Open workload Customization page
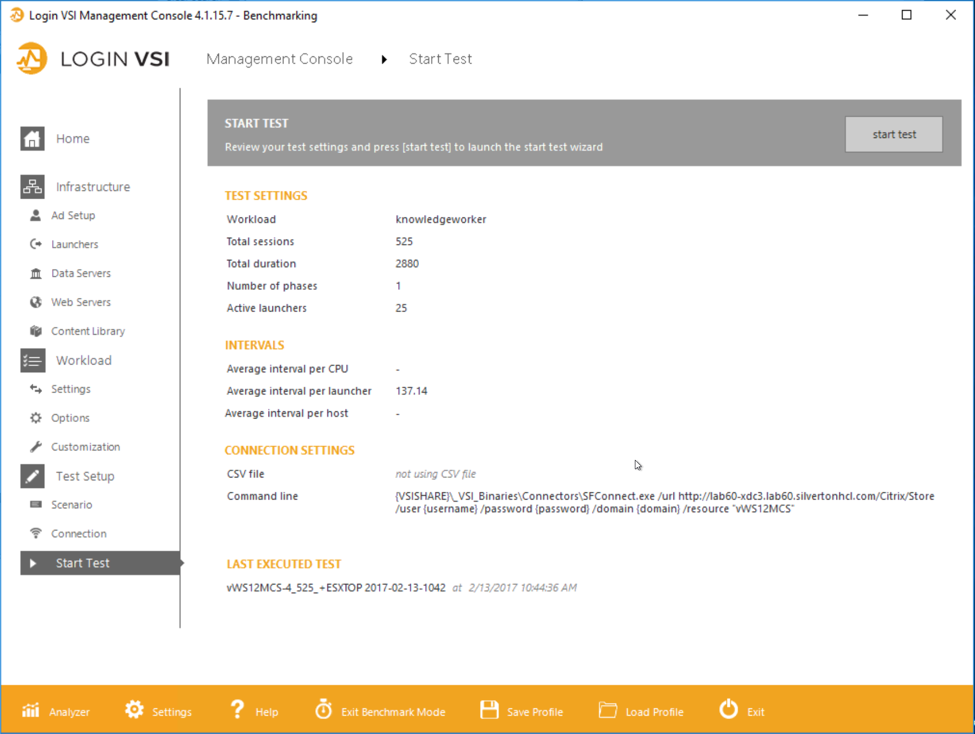 click(x=85, y=448)
